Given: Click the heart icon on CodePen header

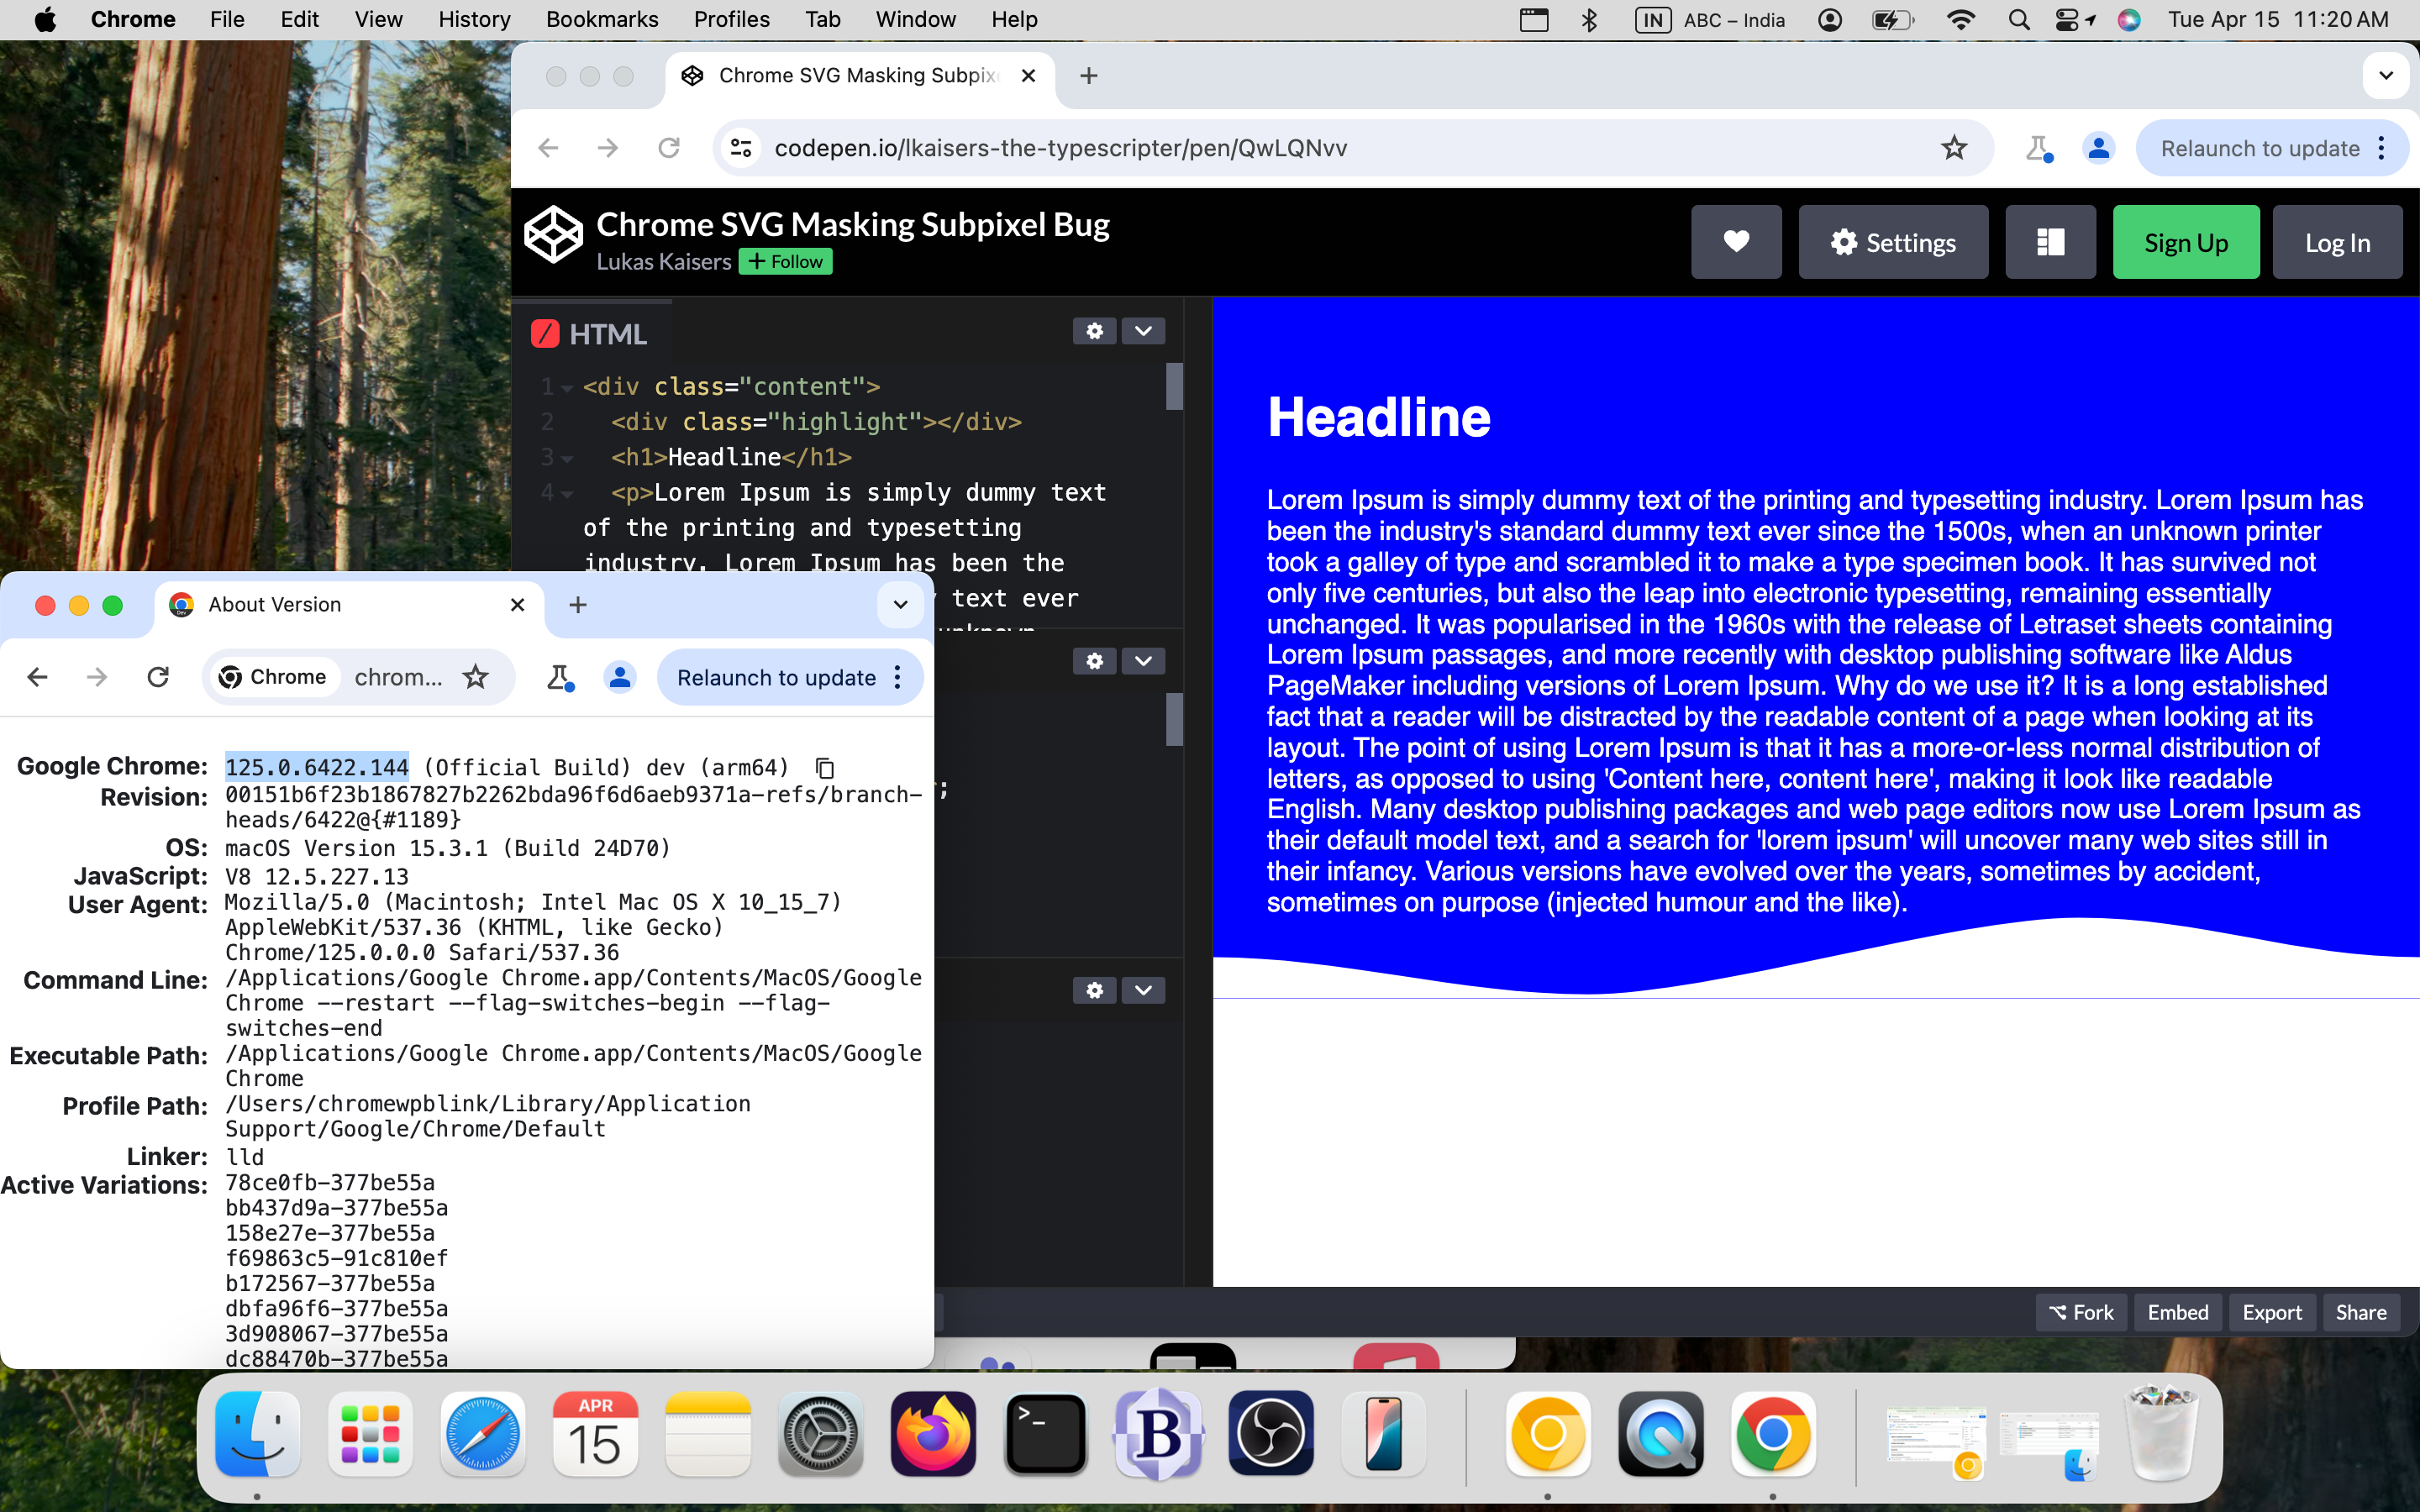Looking at the screenshot, I should pyautogui.click(x=1736, y=242).
